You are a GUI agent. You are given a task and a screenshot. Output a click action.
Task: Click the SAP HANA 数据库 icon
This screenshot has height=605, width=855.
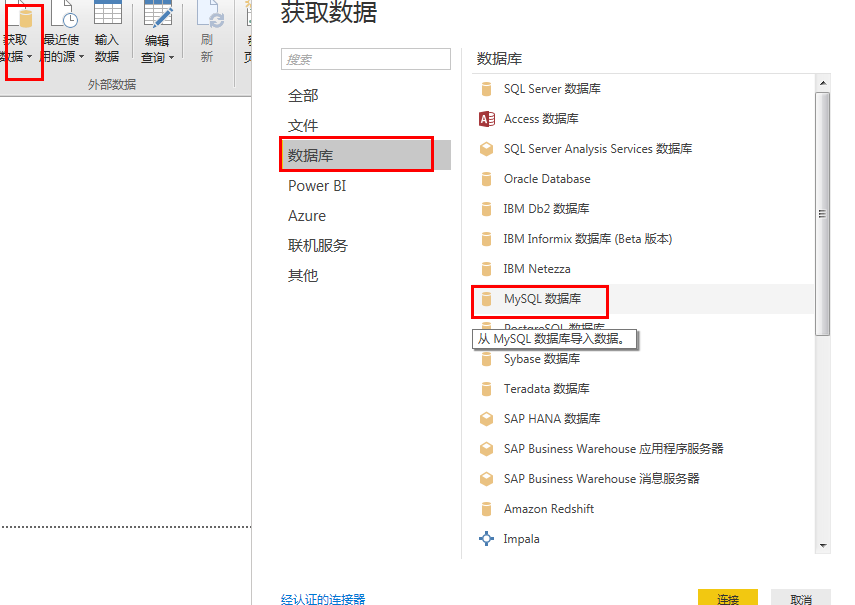[486, 419]
